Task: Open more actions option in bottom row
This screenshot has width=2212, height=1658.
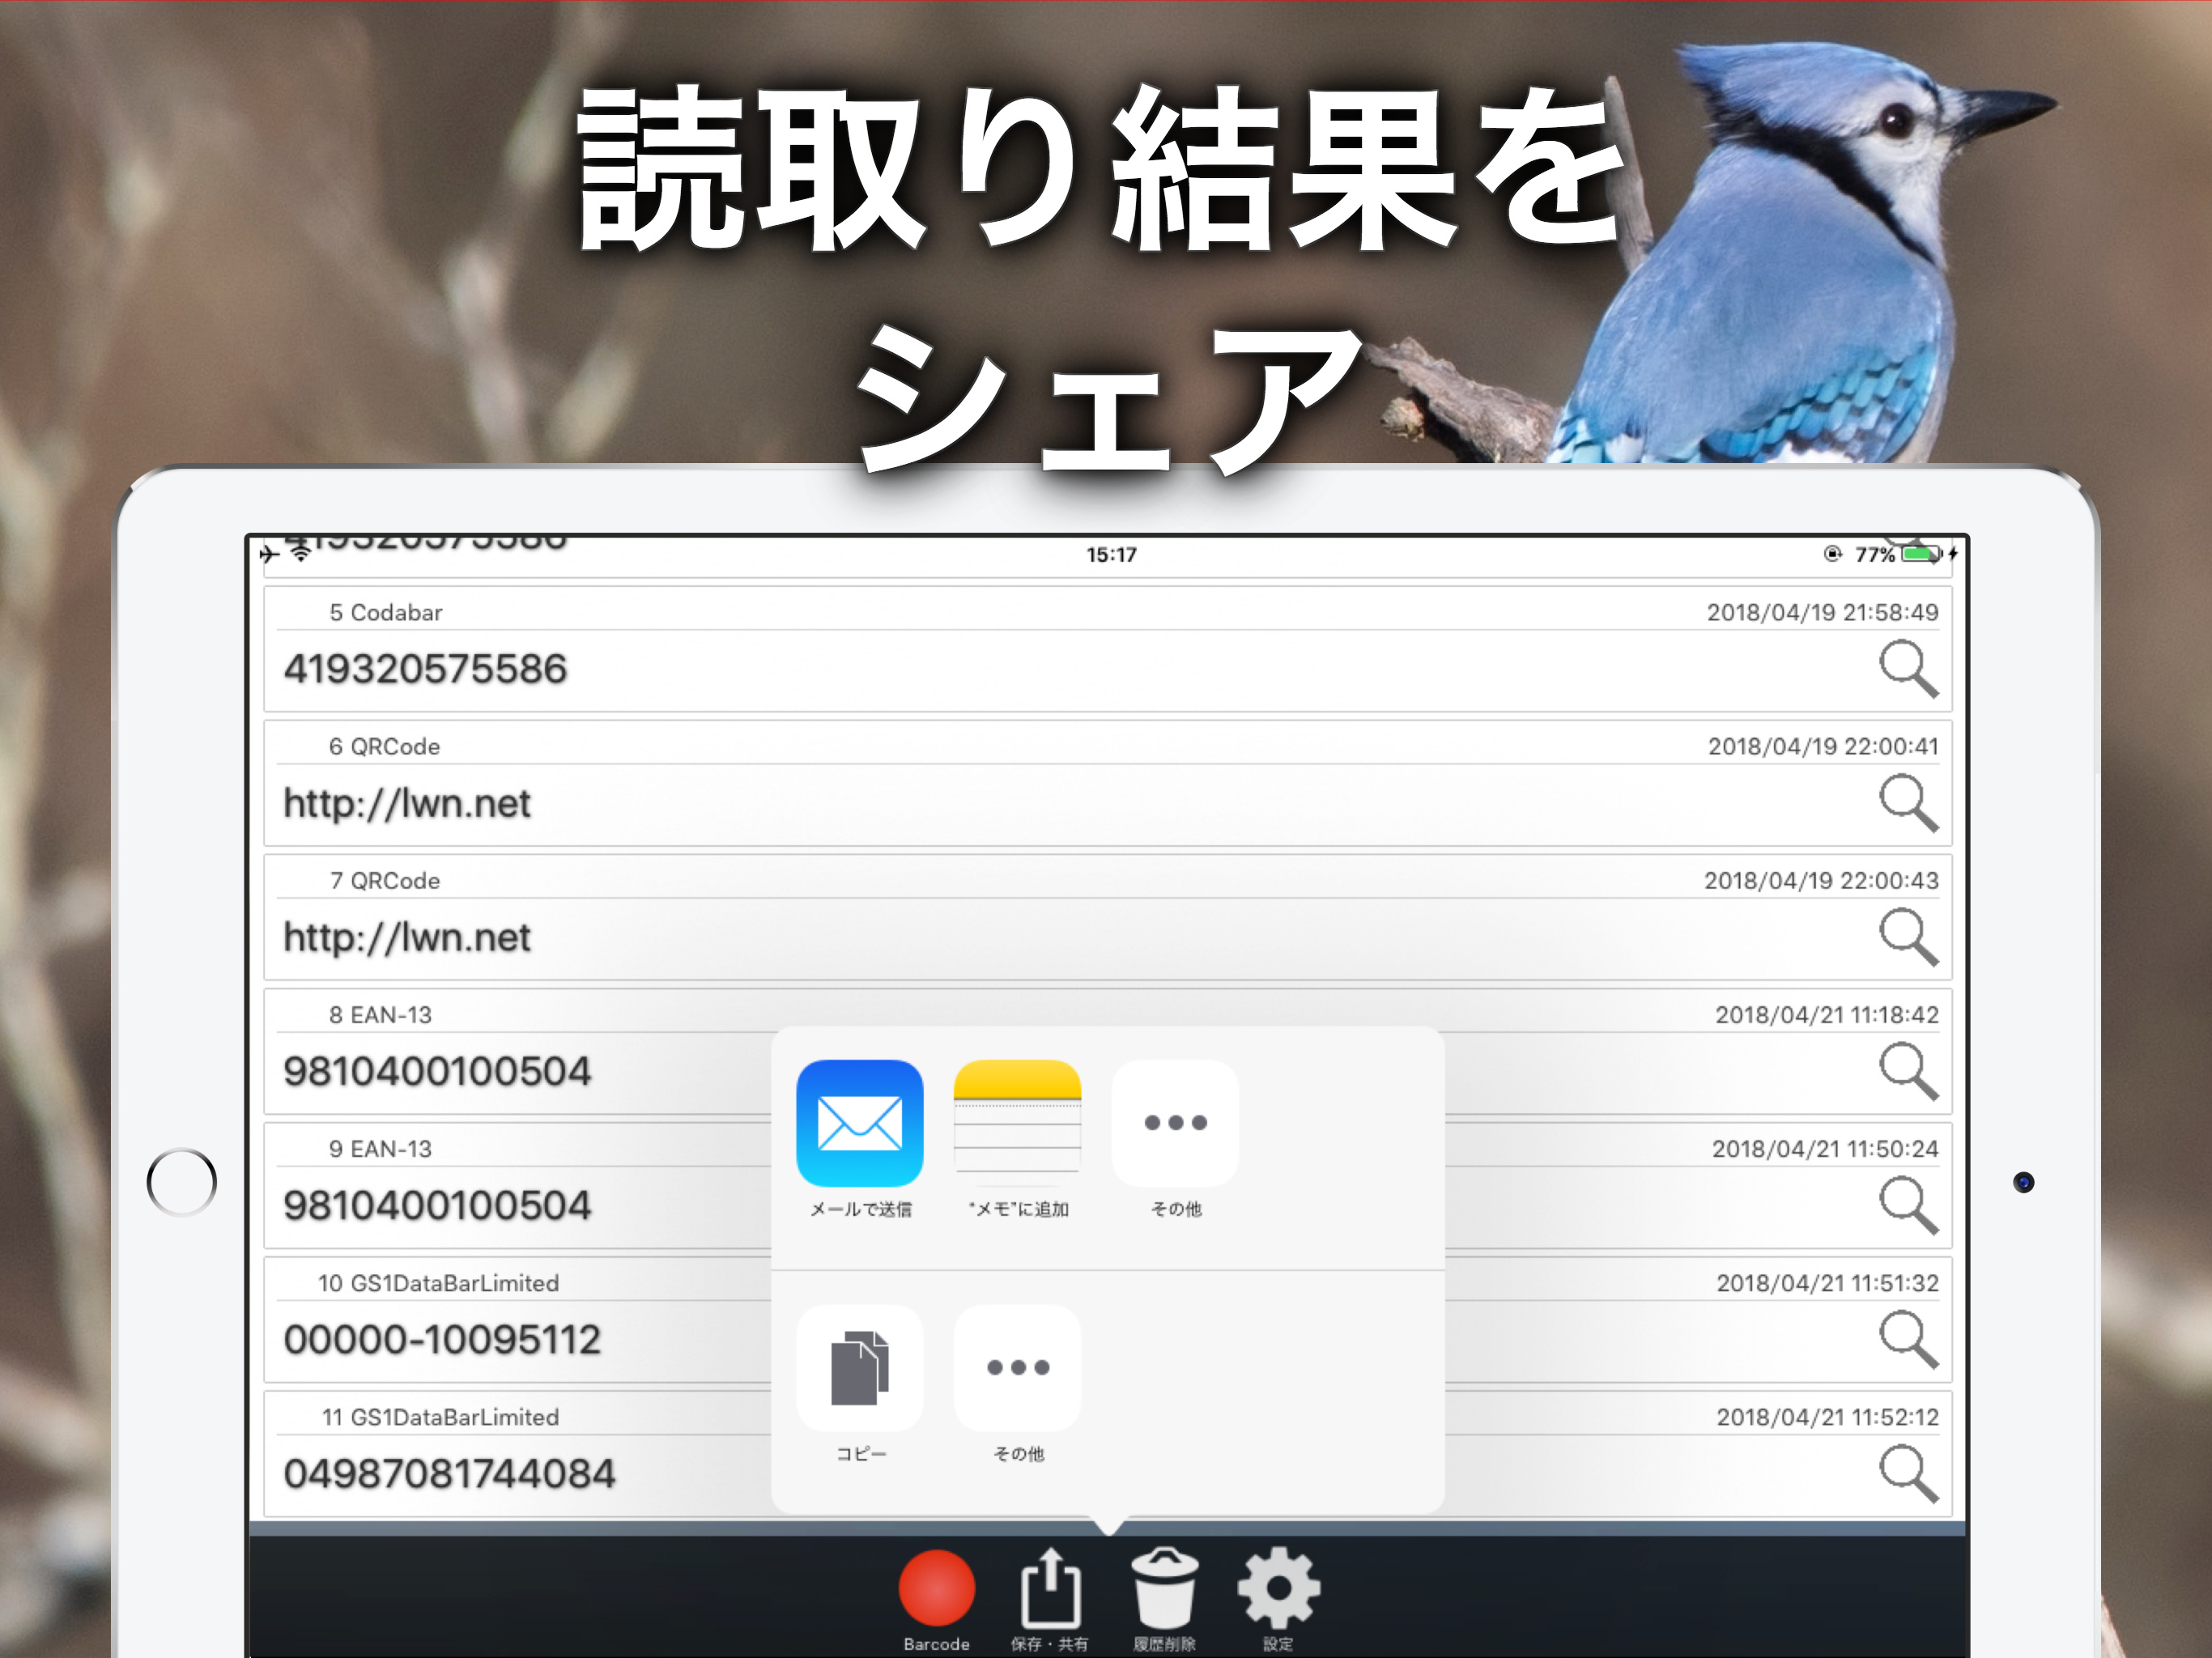Action: [x=1017, y=1367]
